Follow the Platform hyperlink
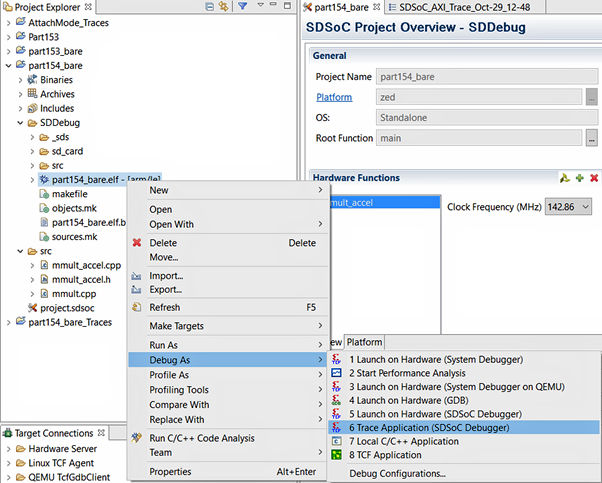The image size is (602, 483). click(334, 97)
